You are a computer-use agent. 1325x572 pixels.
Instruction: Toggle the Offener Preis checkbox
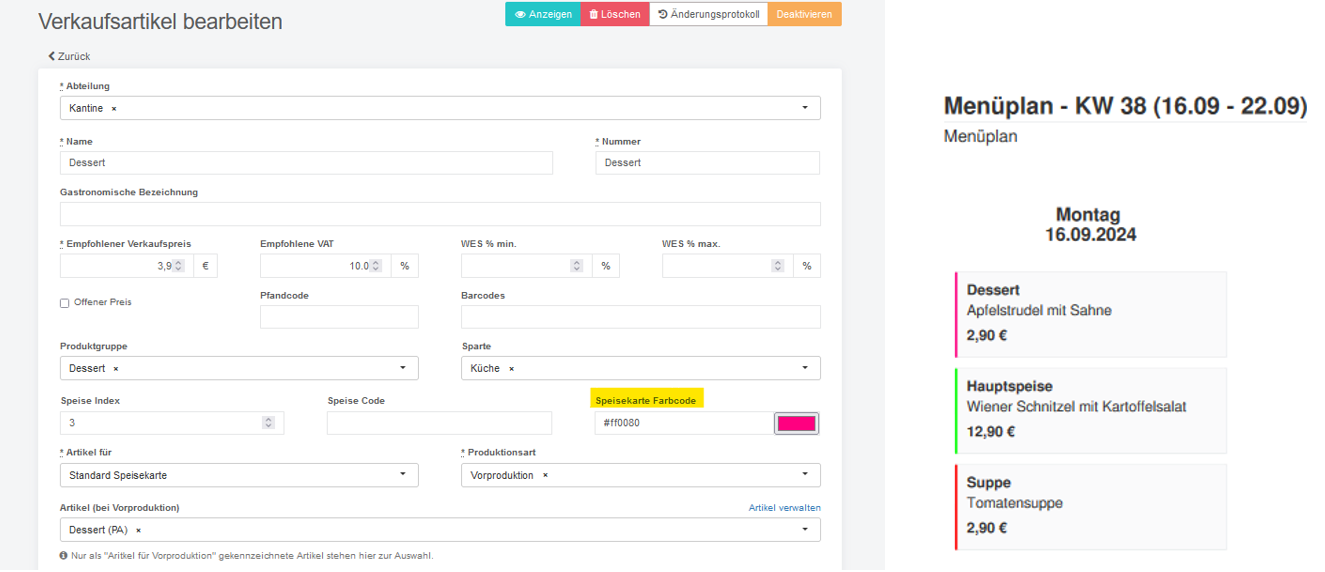pos(65,303)
